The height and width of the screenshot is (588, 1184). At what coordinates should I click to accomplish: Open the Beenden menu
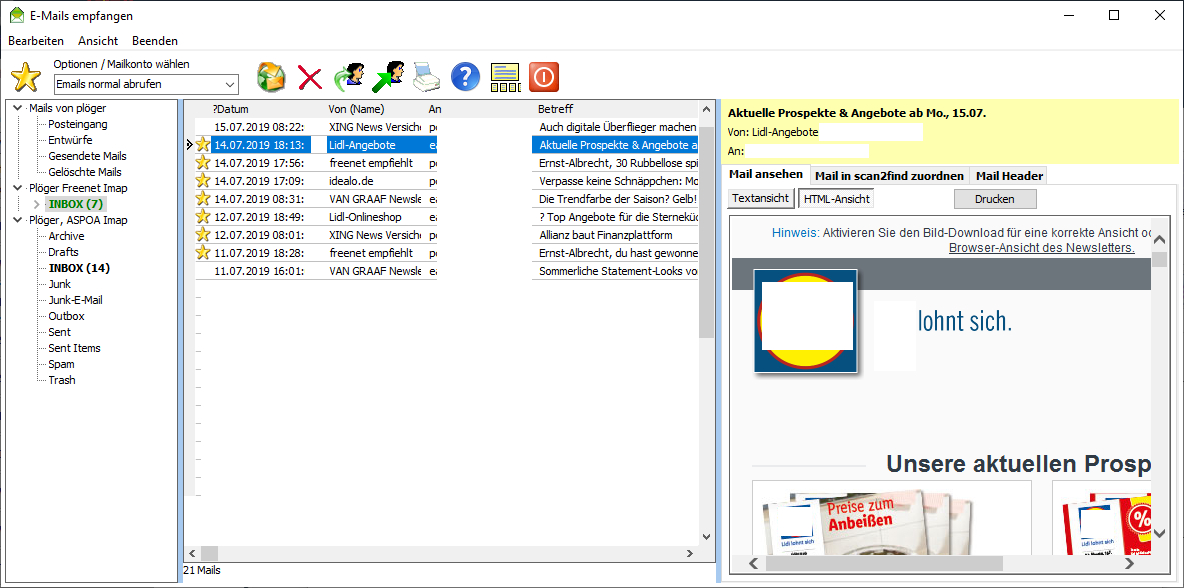155,41
